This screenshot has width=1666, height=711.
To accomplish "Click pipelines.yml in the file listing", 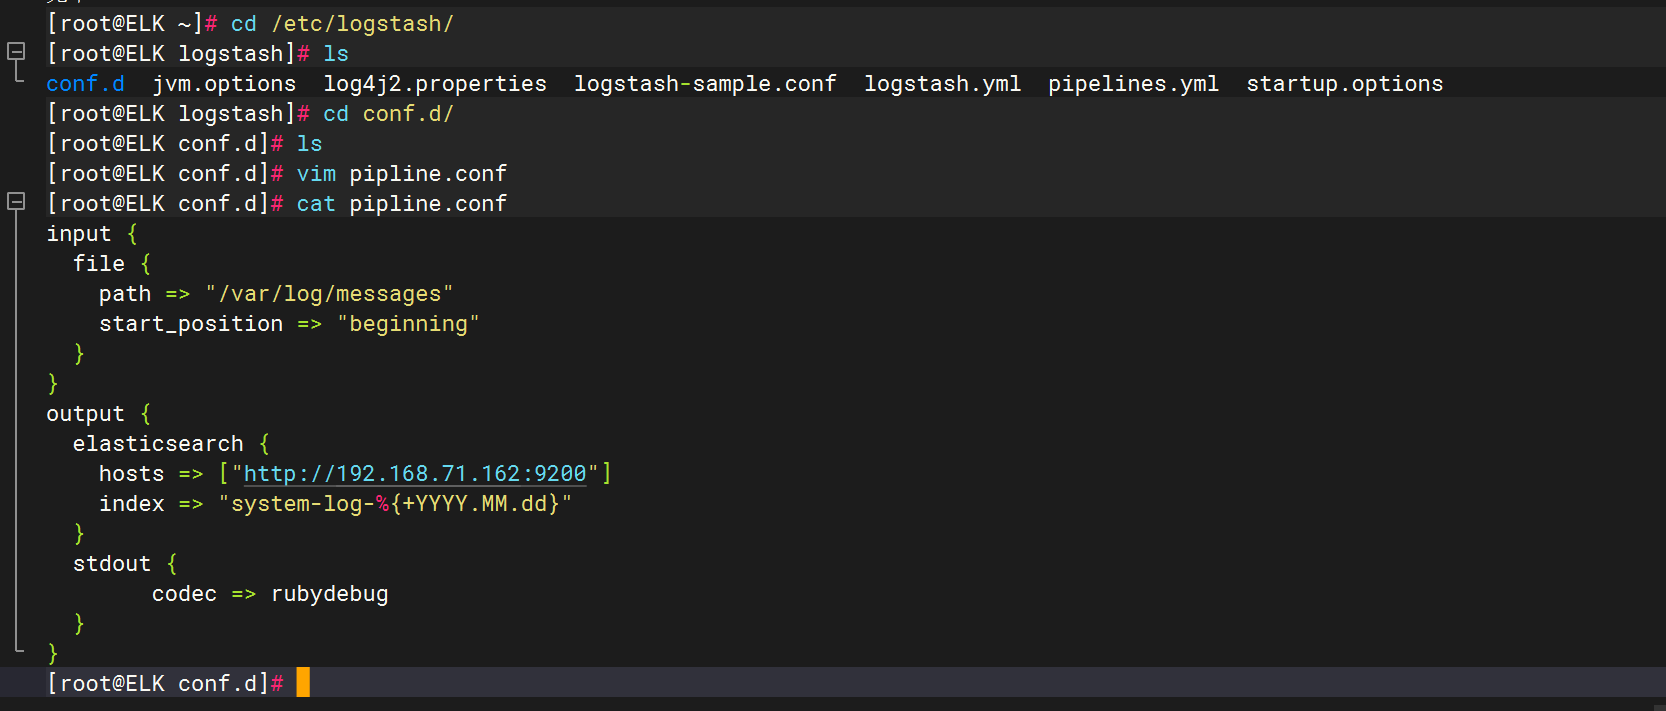I will coord(1133,84).
